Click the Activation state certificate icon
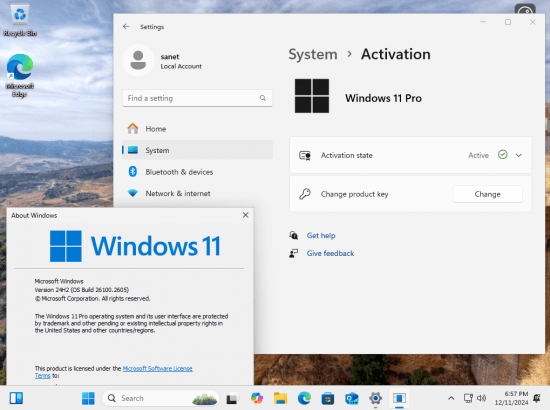 coord(305,155)
